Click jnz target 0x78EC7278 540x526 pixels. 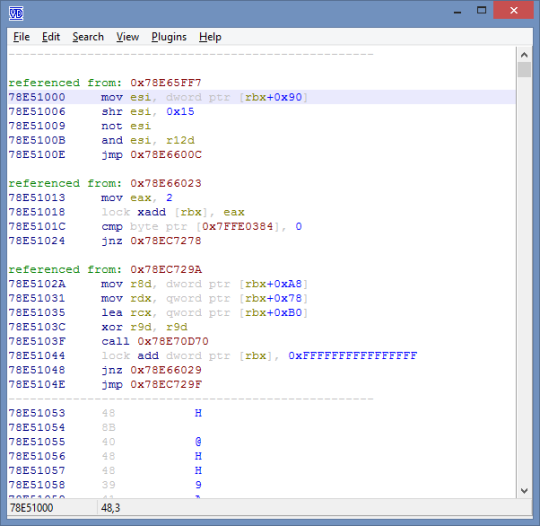click(x=166, y=241)
